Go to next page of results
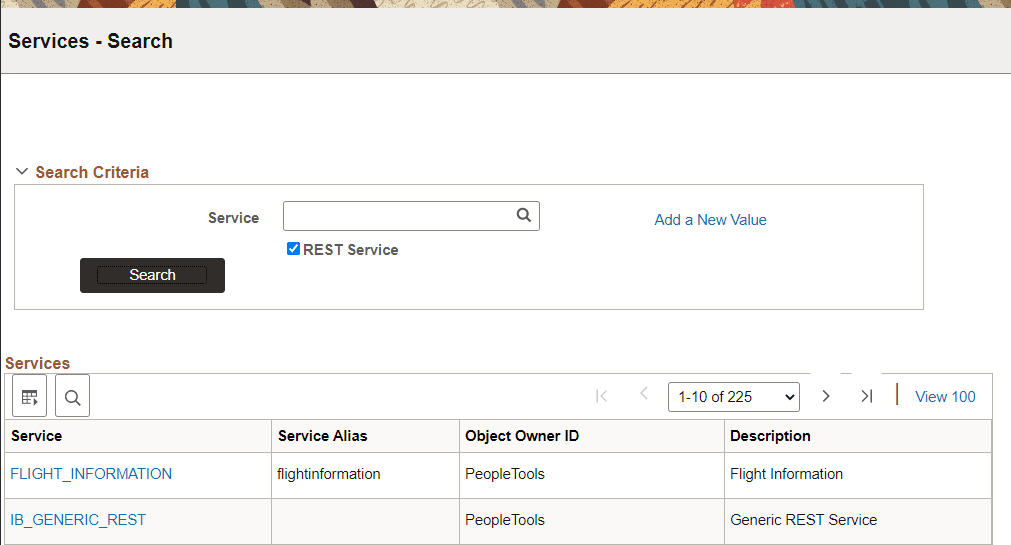The width and height of the screenshot is (1011, 545). [826, 396]
